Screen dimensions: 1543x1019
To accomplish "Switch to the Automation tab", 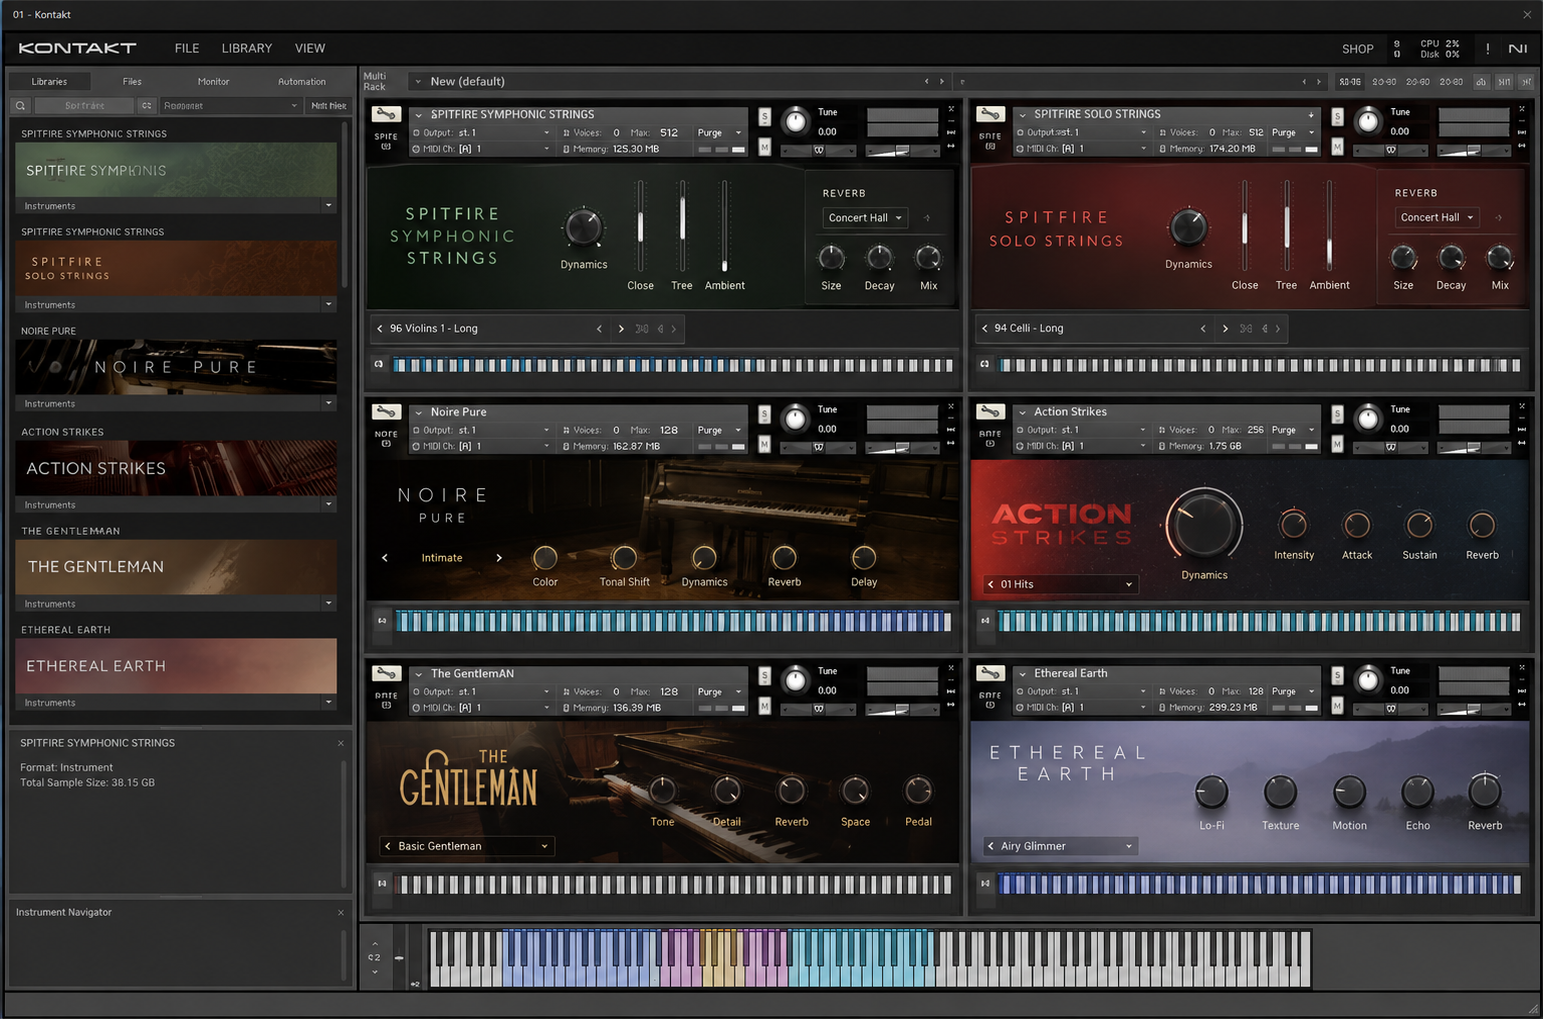I will (x=302, y=82).
